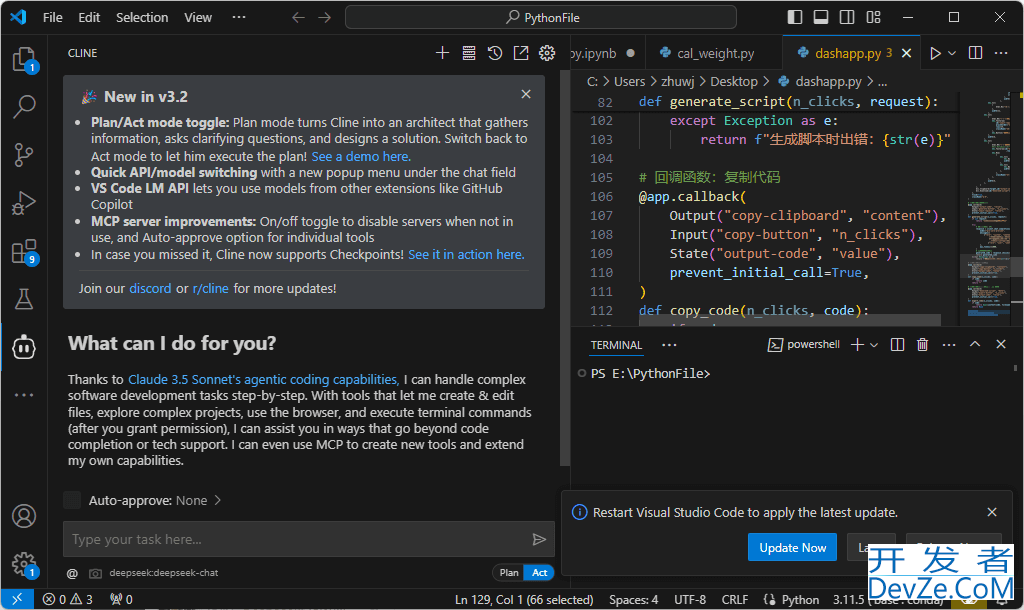
Task: Open errors and warnings count in status bar
Action: [x=68, y=599]
